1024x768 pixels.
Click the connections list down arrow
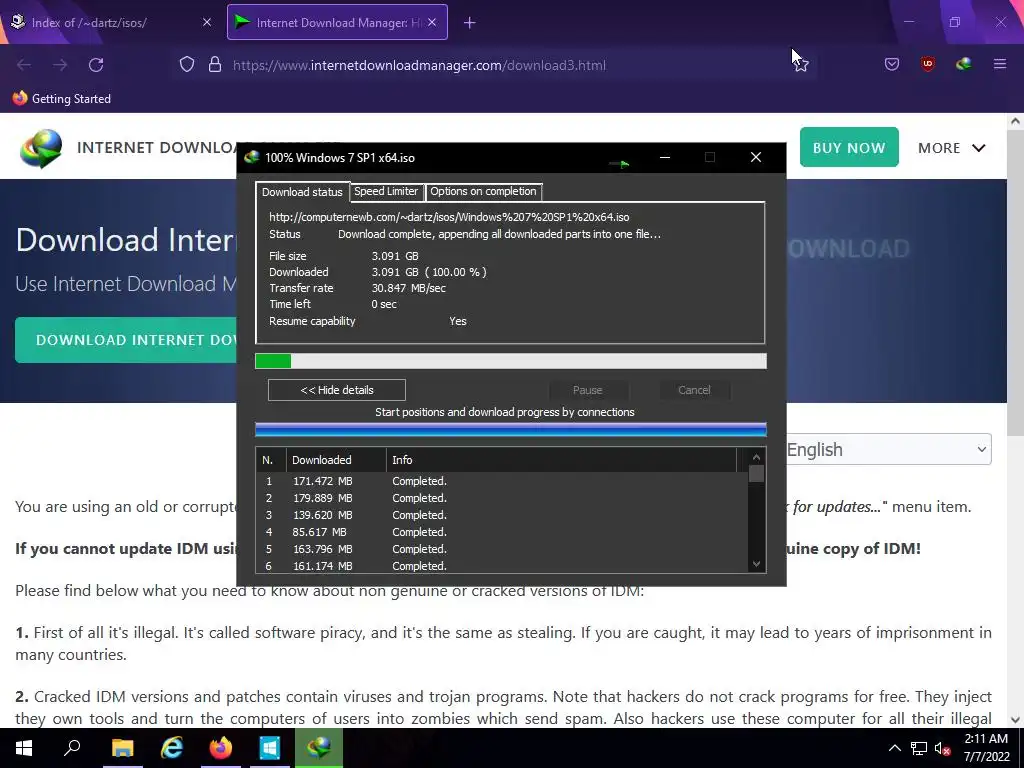coord(756,564)
